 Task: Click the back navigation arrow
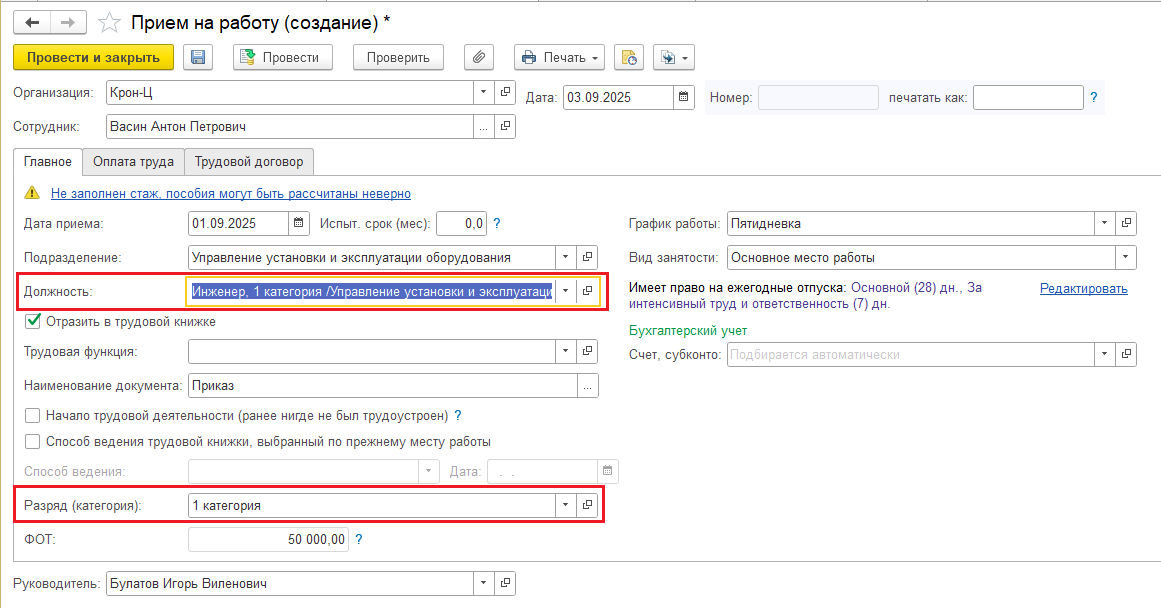pyautogui.click(x=32, y=21)
